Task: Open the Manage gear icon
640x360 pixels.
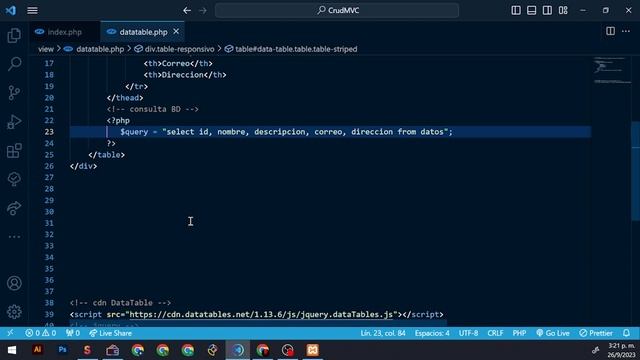Action: pos(14,311)
